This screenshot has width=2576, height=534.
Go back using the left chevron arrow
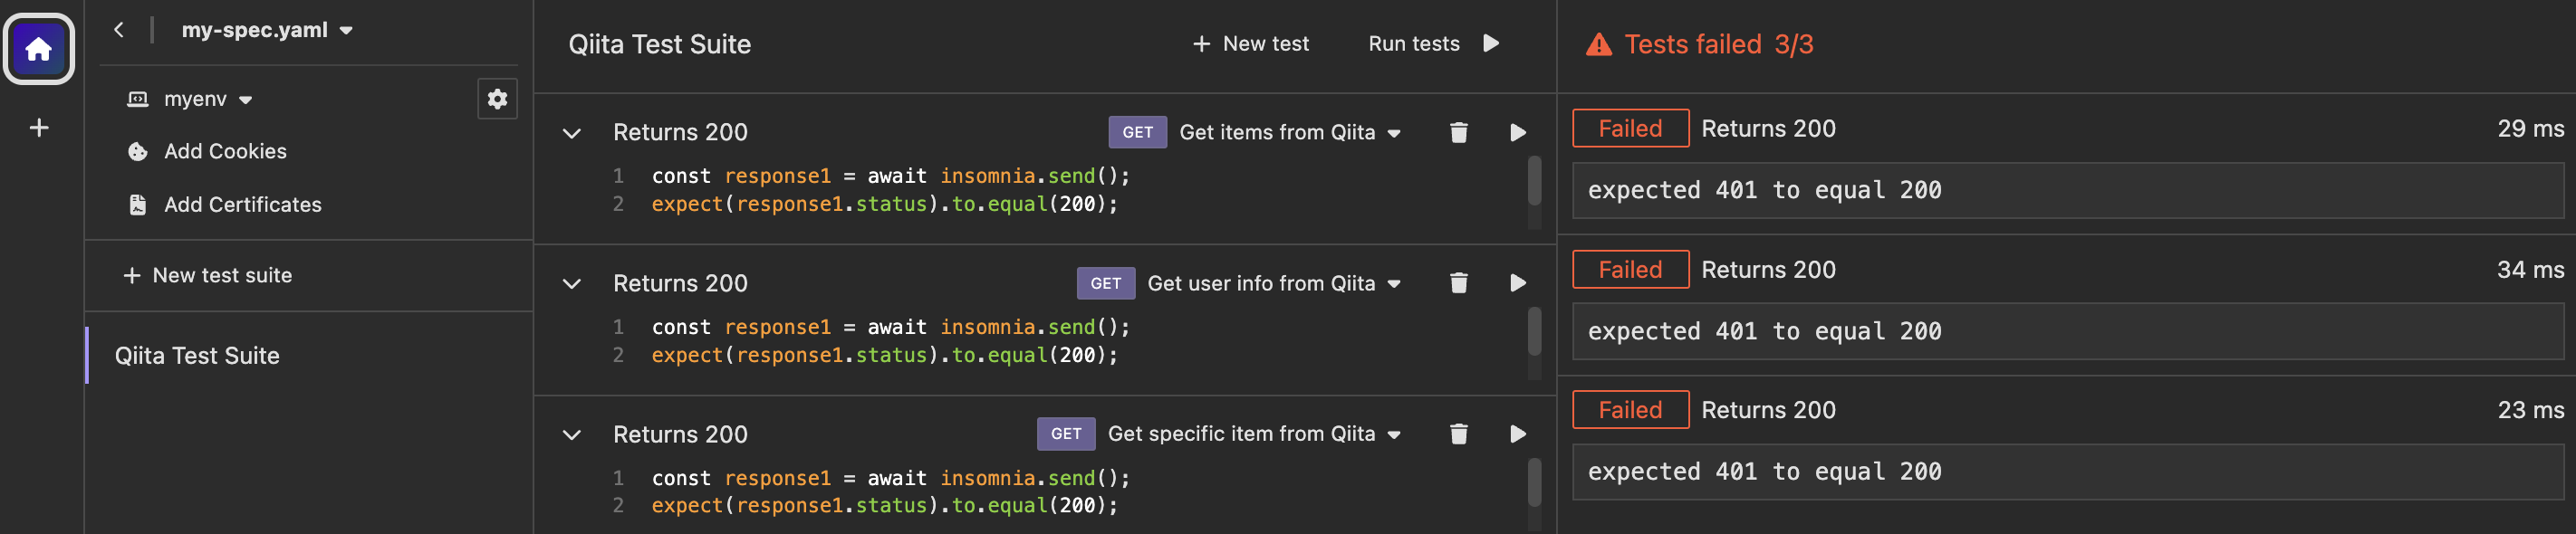tap(119, 30)
